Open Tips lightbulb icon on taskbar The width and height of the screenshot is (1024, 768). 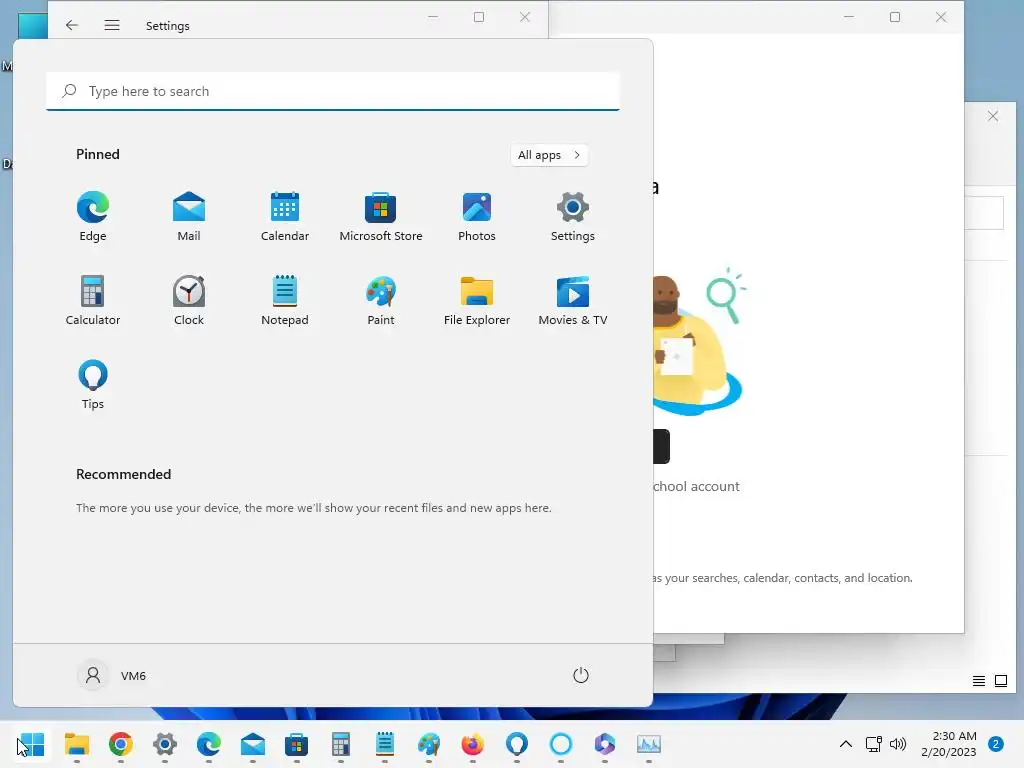pos(517,744)
